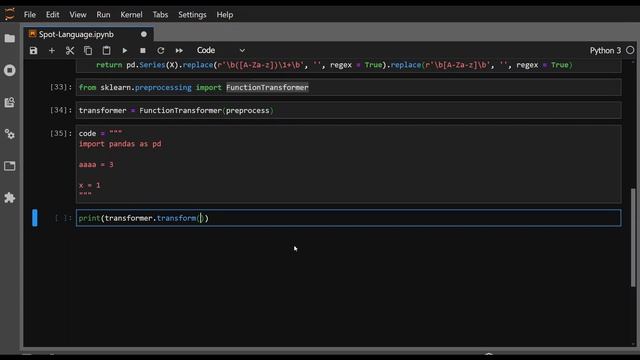Click the JupyterLab logo icon
Screen dimensions: 640x360
pyautogui.click(x=9, y=14)
